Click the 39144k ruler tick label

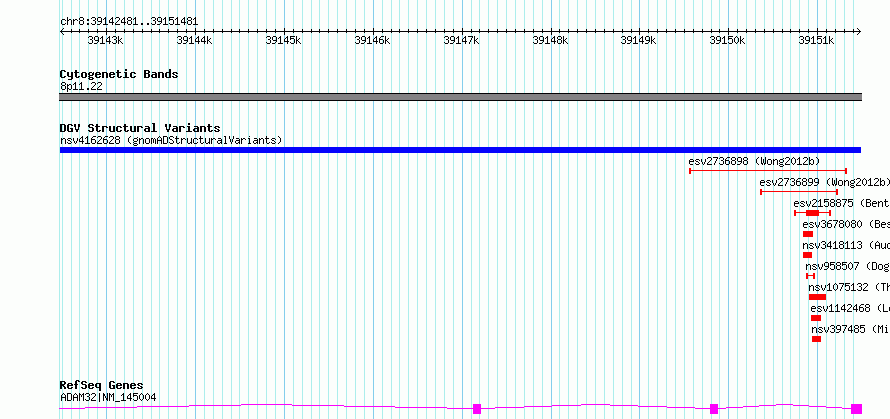194,40
